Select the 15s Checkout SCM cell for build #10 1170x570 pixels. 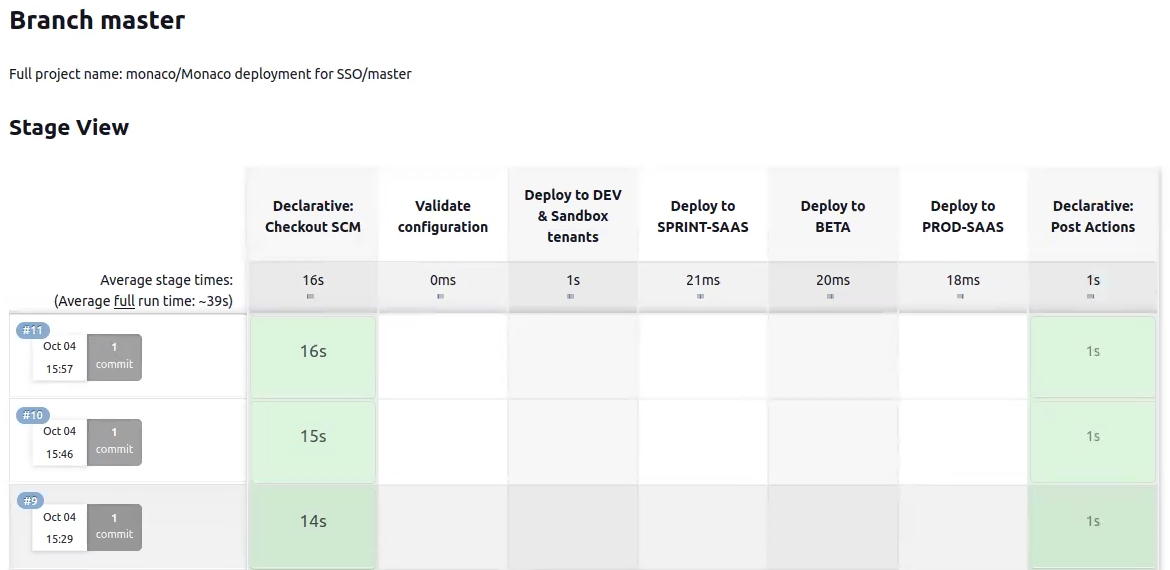coord(313,437)
